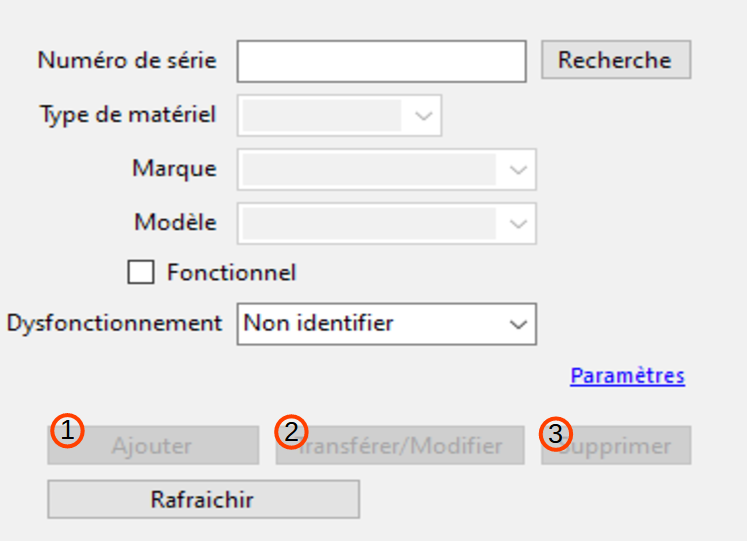Click inside the Type de matériel field
The height and width of the screenshot is (541, 749).
(x=339, y=116)
